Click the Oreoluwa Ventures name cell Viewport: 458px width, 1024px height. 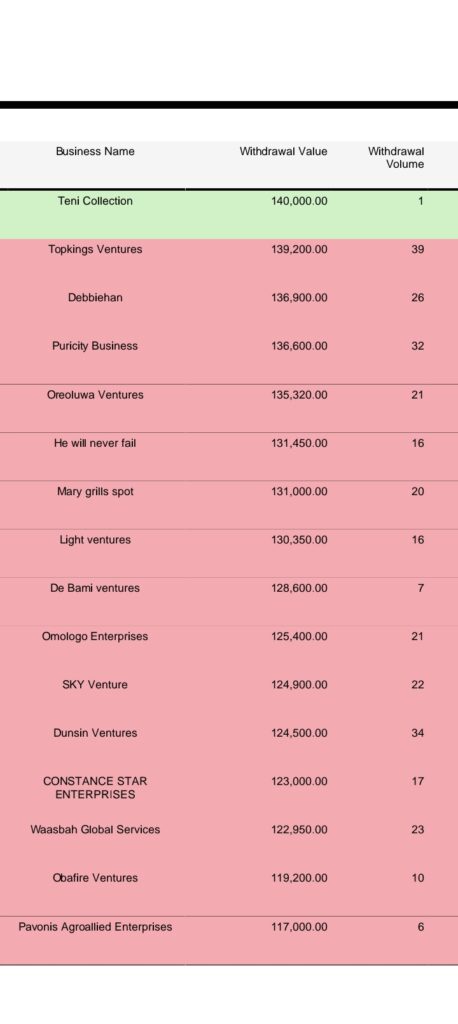[x=95, y=395]
